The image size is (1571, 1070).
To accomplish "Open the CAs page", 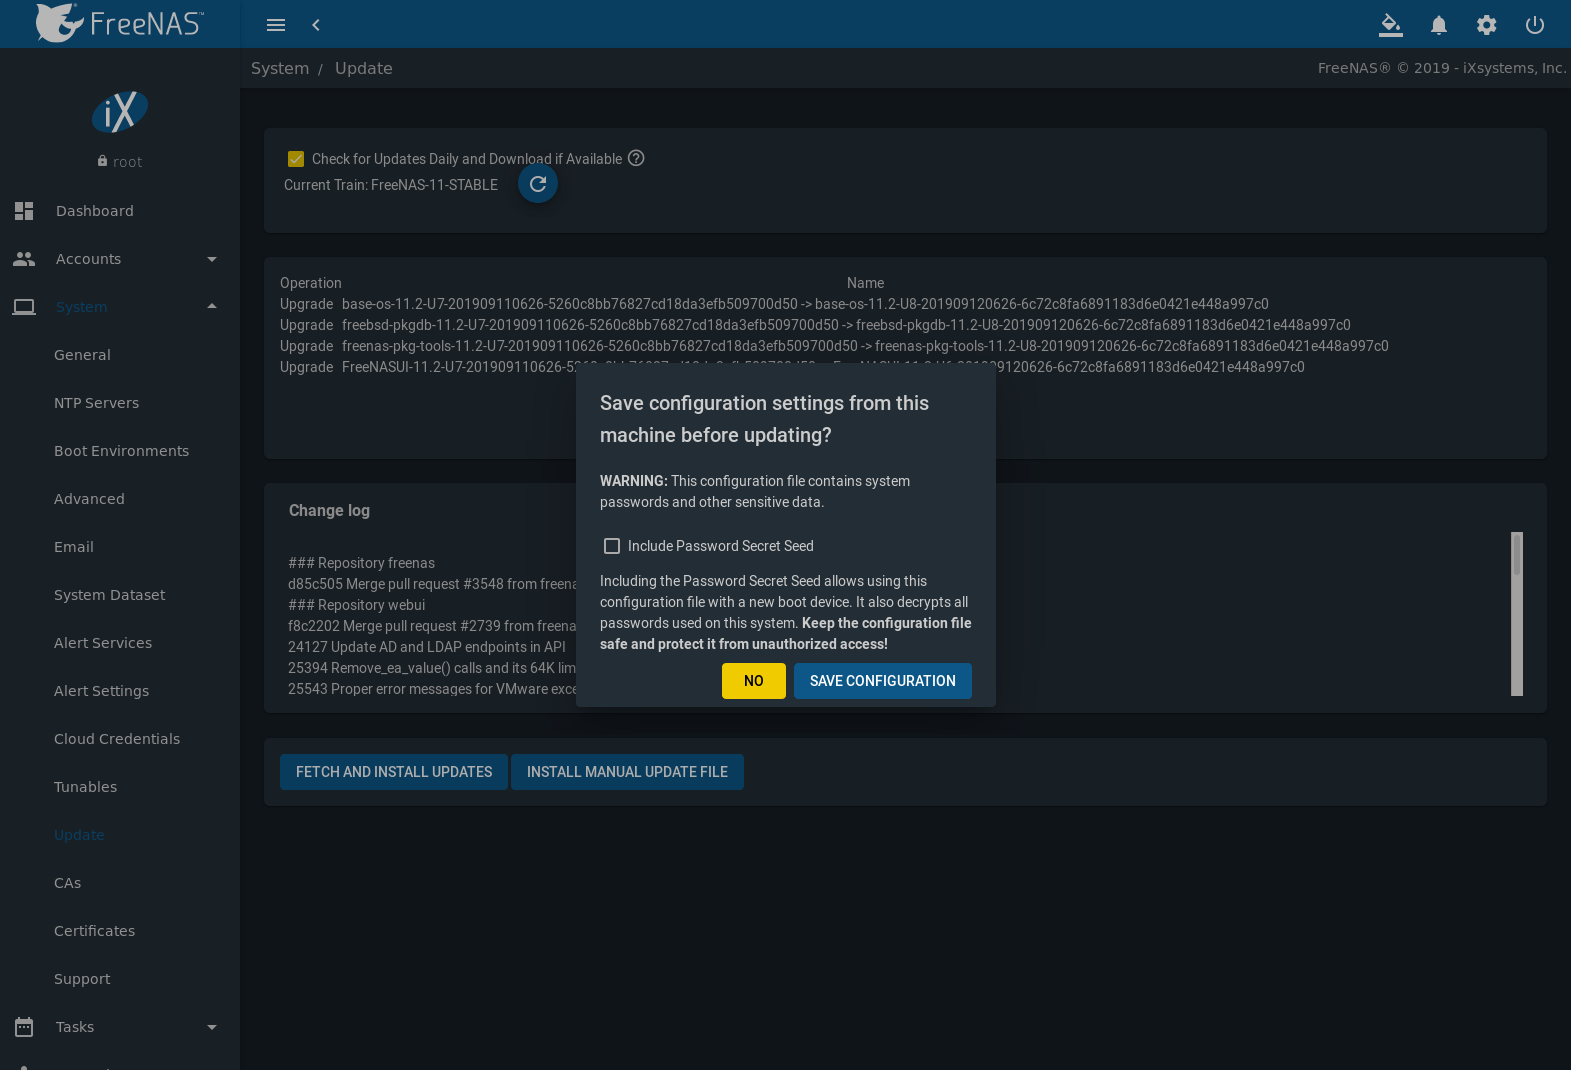I will [x=67, y=883].
